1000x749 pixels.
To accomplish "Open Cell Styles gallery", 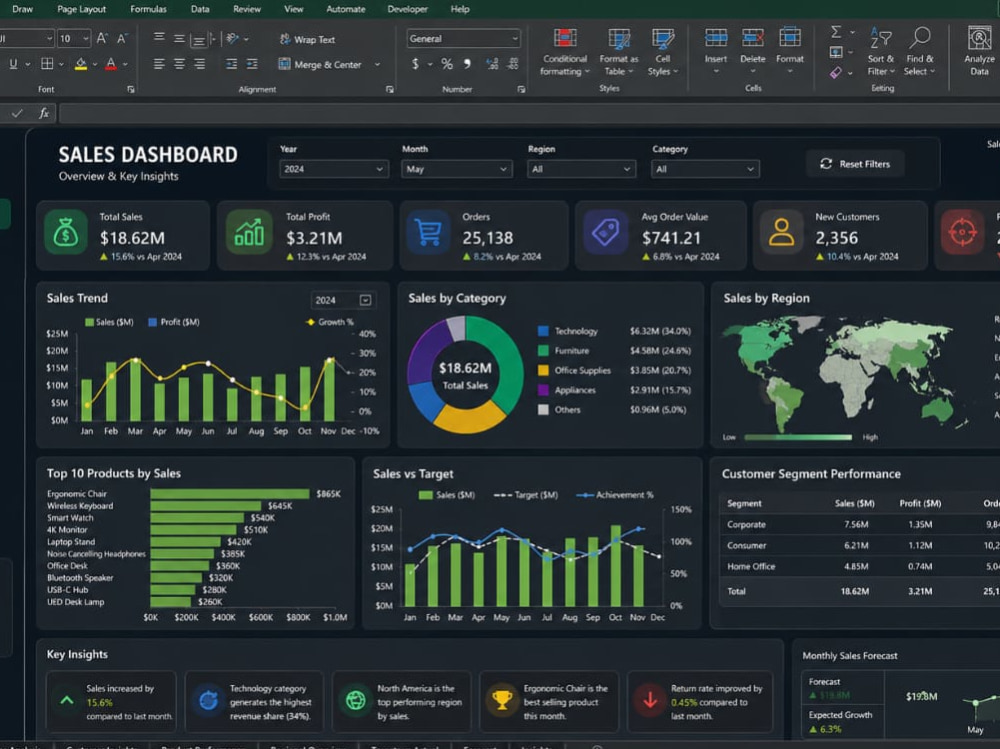I will (663, 52).
